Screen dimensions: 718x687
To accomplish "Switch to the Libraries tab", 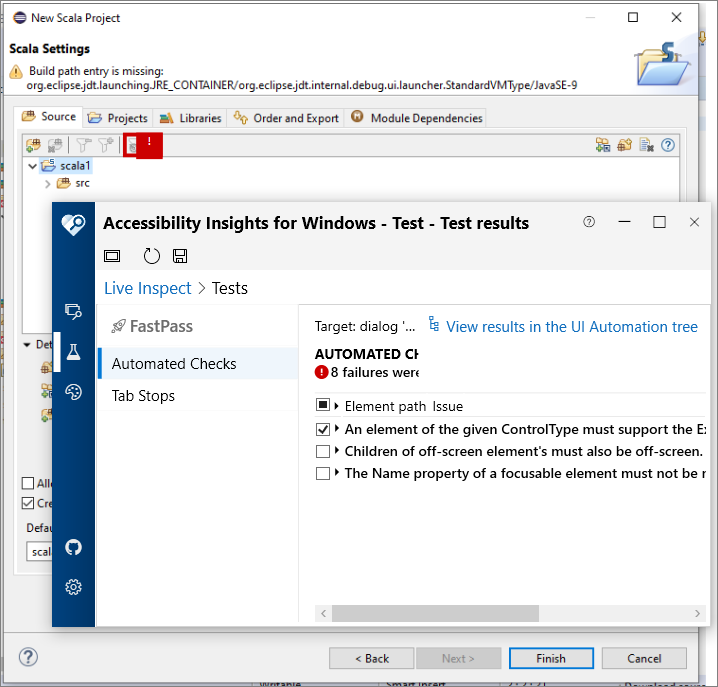I will (x=190, y=118).
